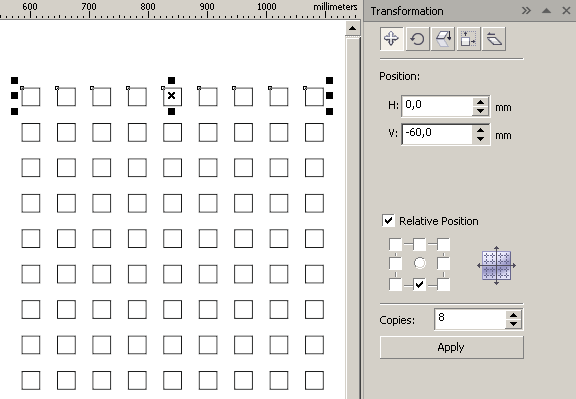Viewport: 576px width, 399px height.
Task: Select the Position transformation icon
Action: click(391, 39)
